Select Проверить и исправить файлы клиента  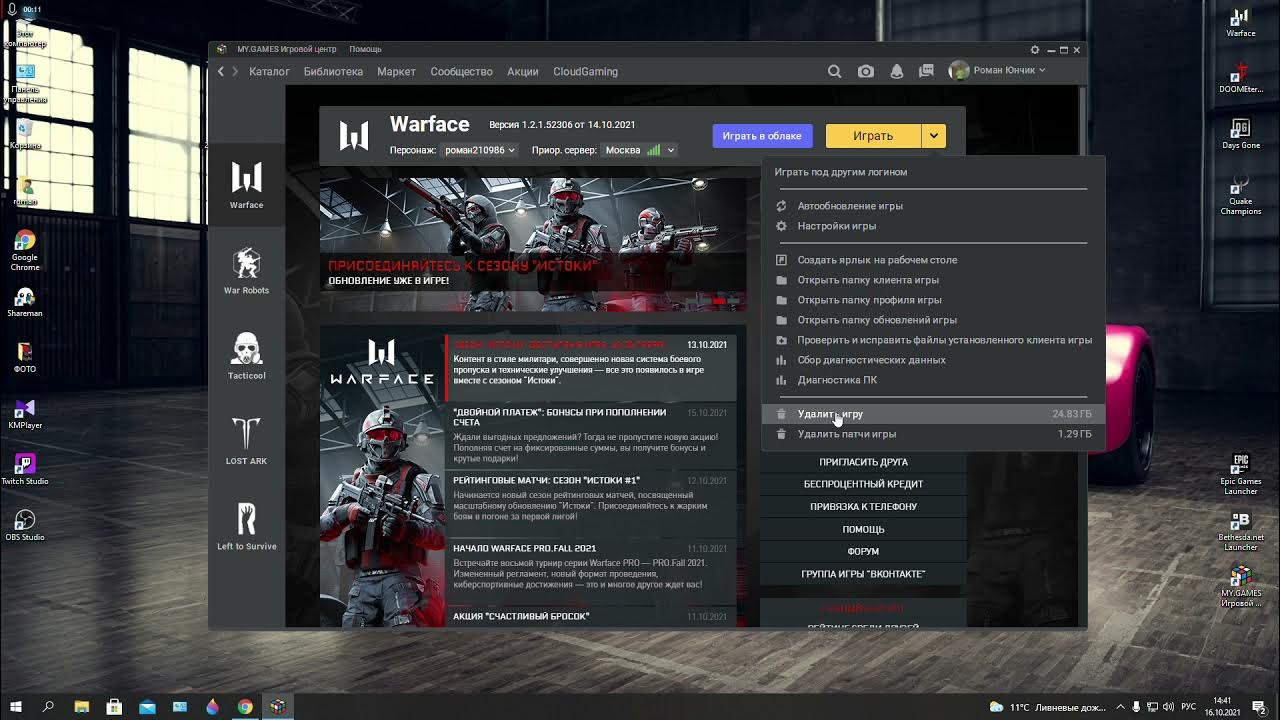(x=932, y=340)
